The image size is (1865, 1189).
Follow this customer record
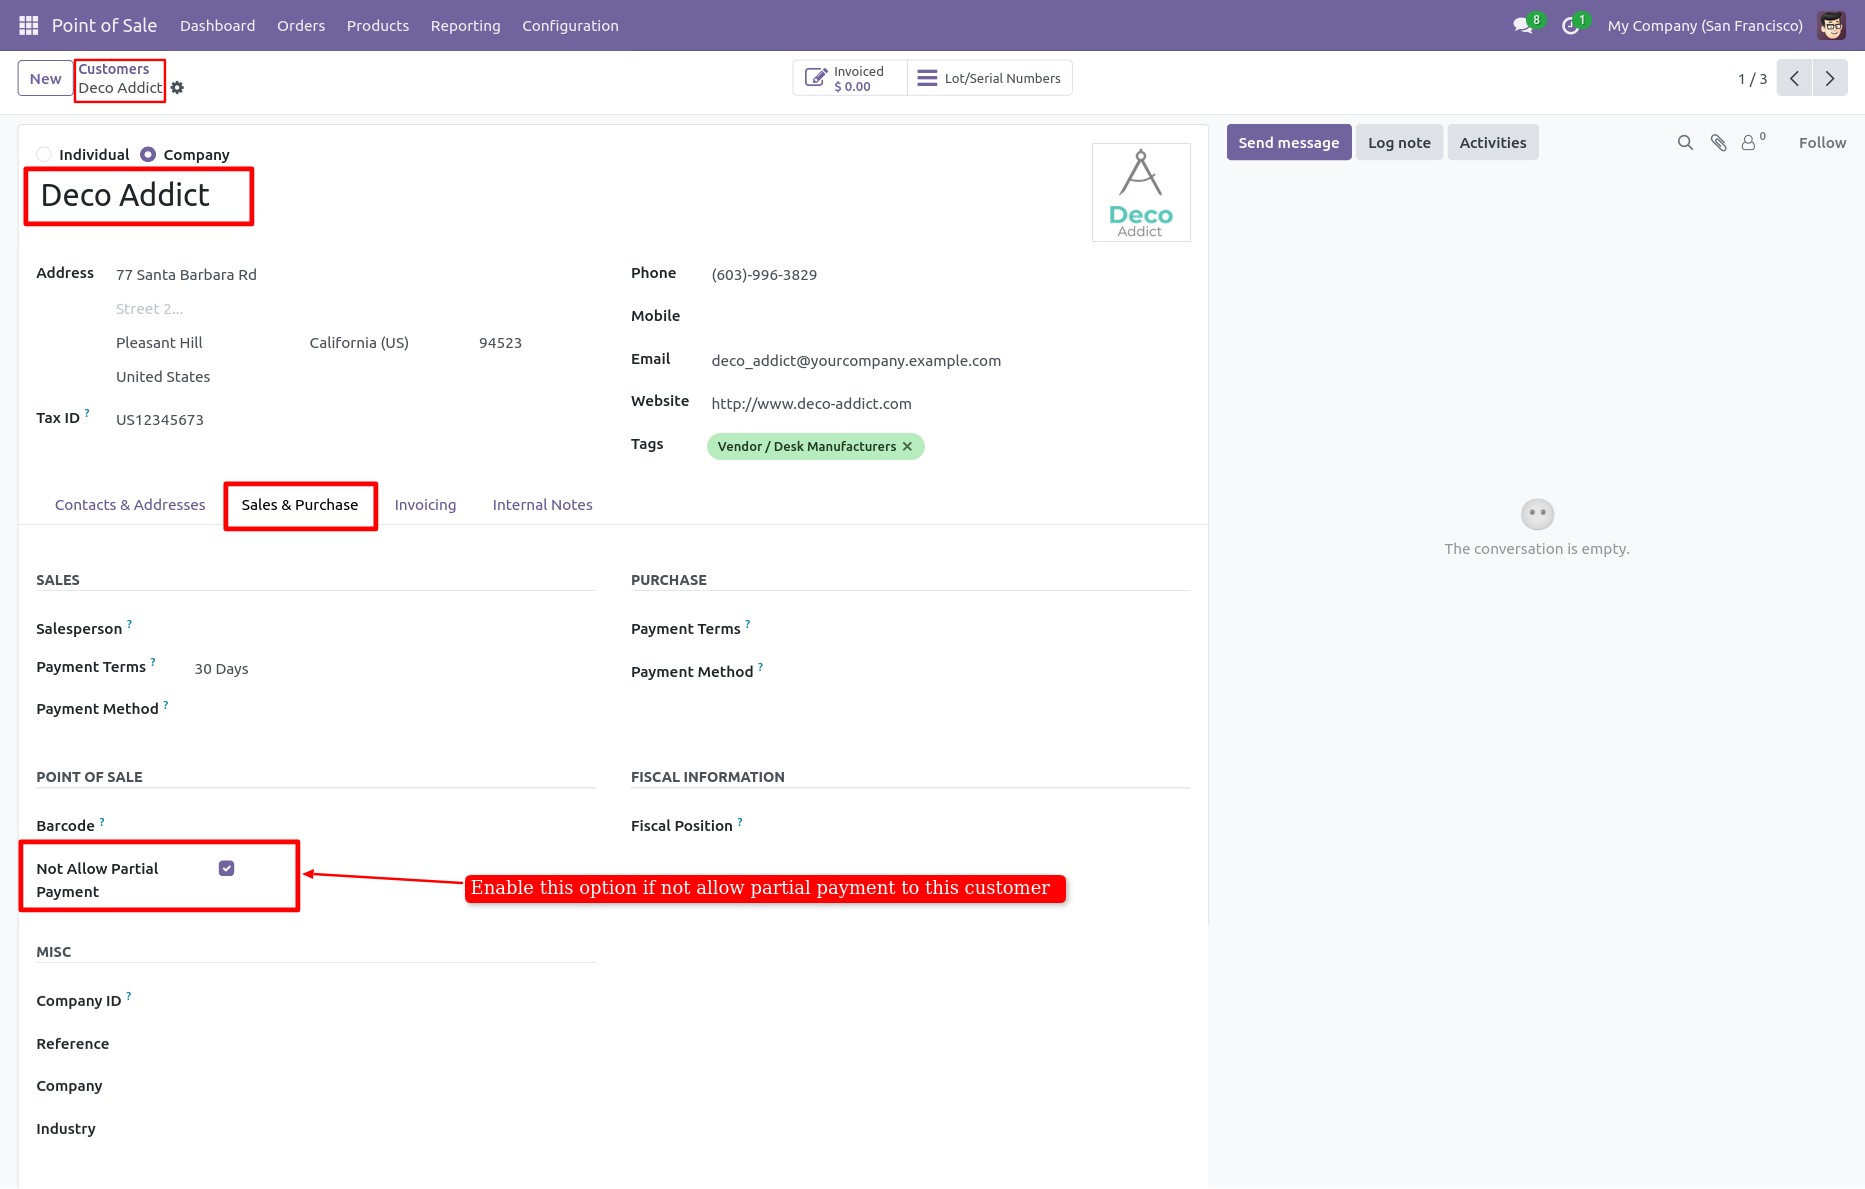(1821, 143)
